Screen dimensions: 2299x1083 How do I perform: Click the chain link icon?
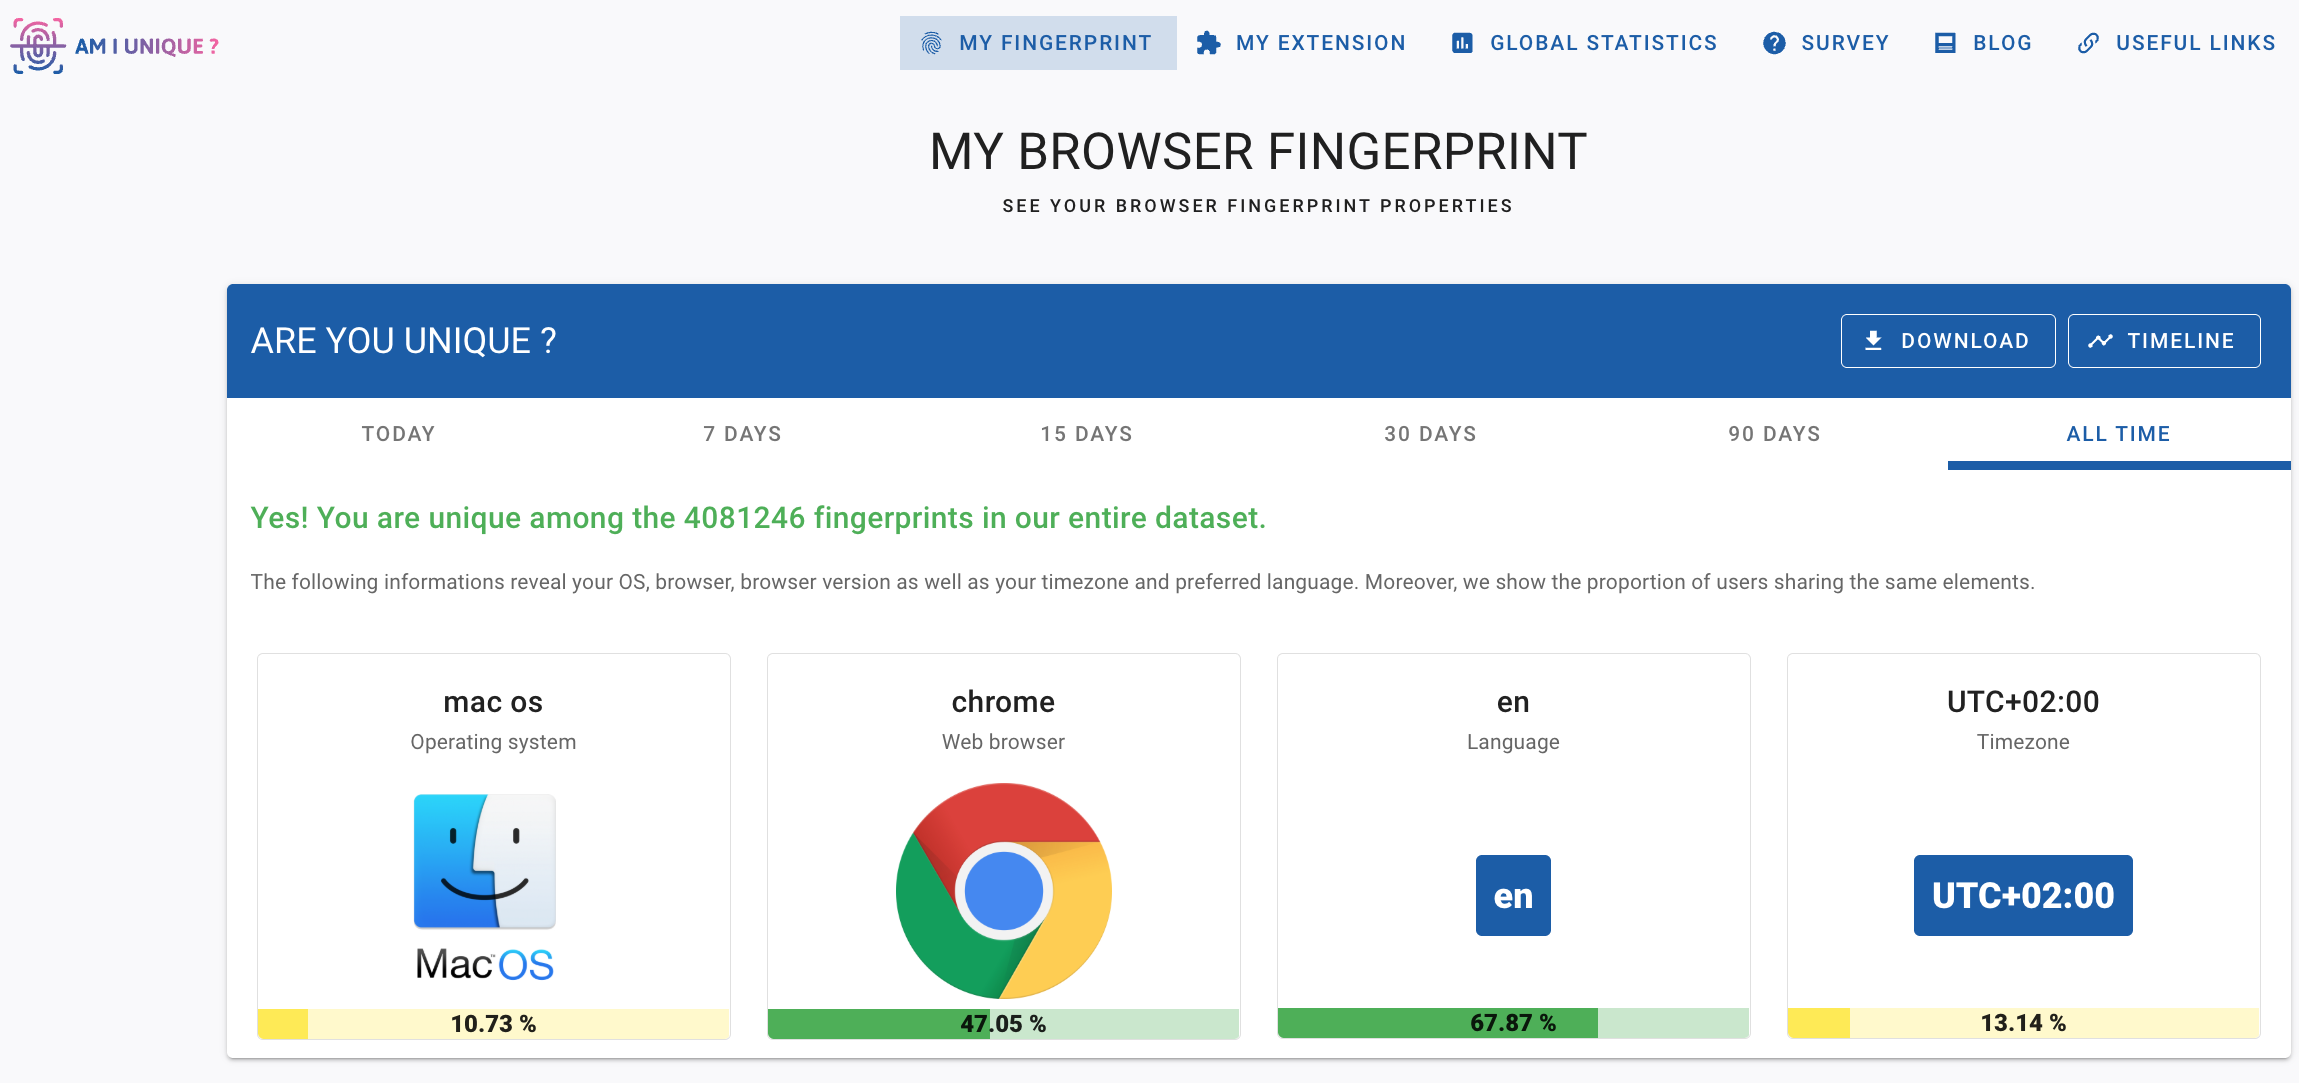(x=2088, y=43)
